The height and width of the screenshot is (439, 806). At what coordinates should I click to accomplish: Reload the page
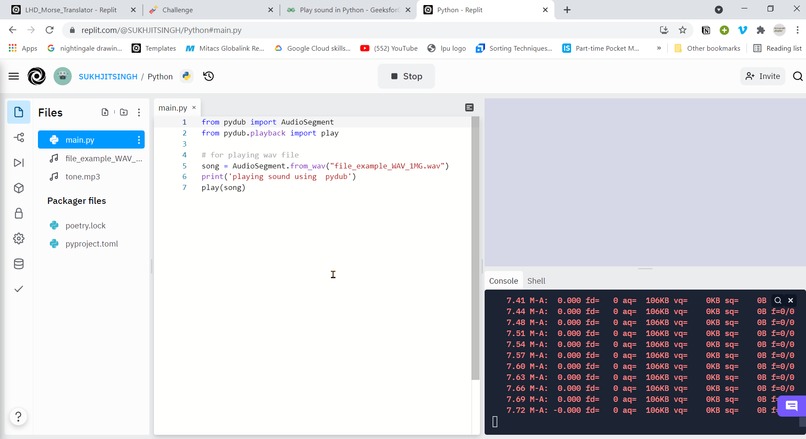coord(49,30)
